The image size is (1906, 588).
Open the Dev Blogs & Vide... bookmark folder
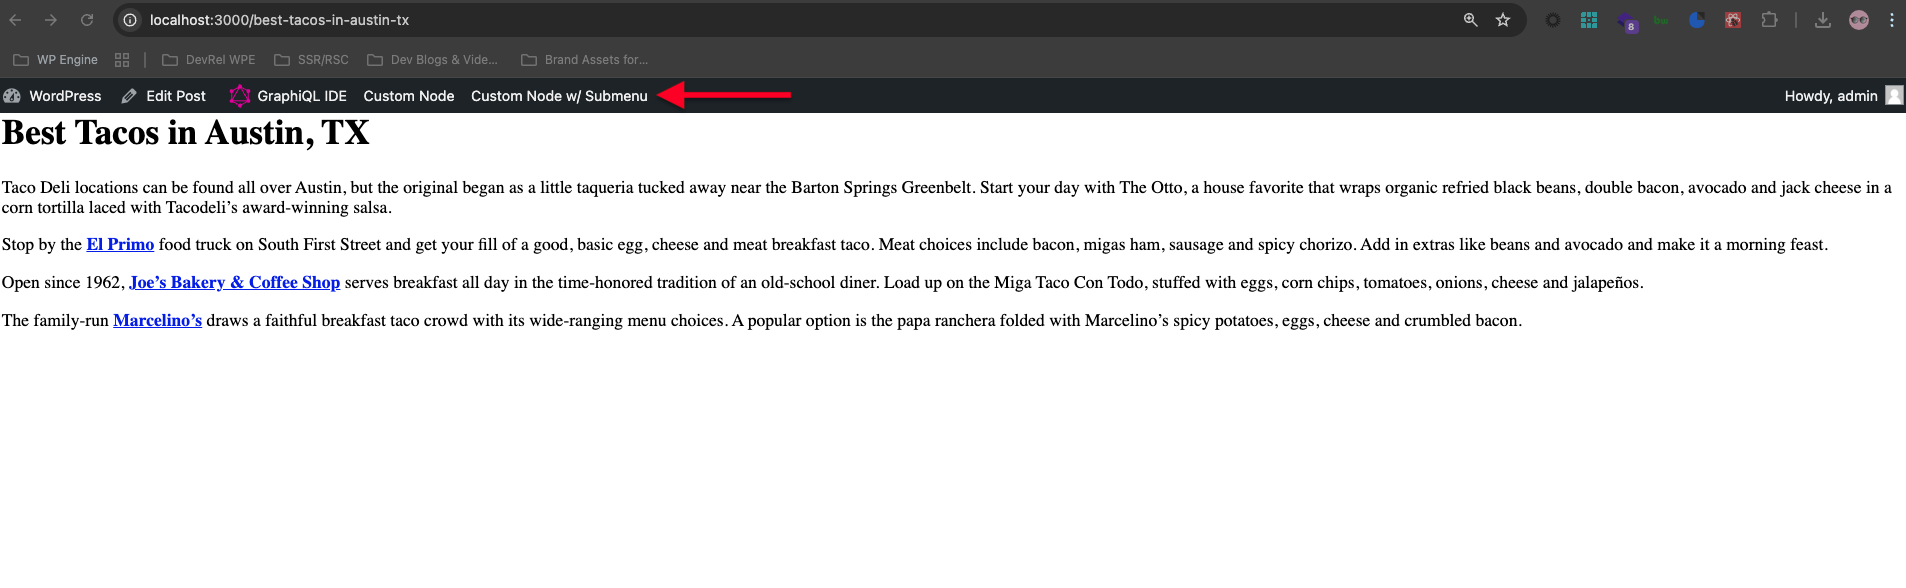point(432,60)
